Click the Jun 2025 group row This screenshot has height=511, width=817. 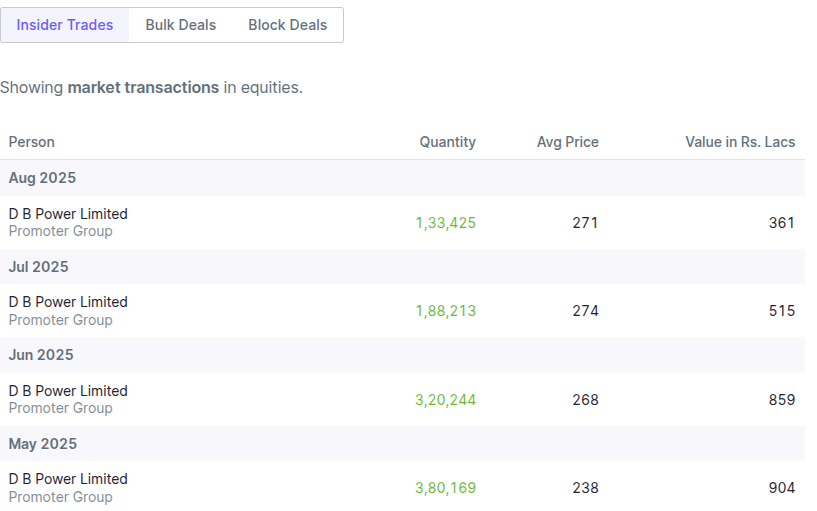(402, 355)
